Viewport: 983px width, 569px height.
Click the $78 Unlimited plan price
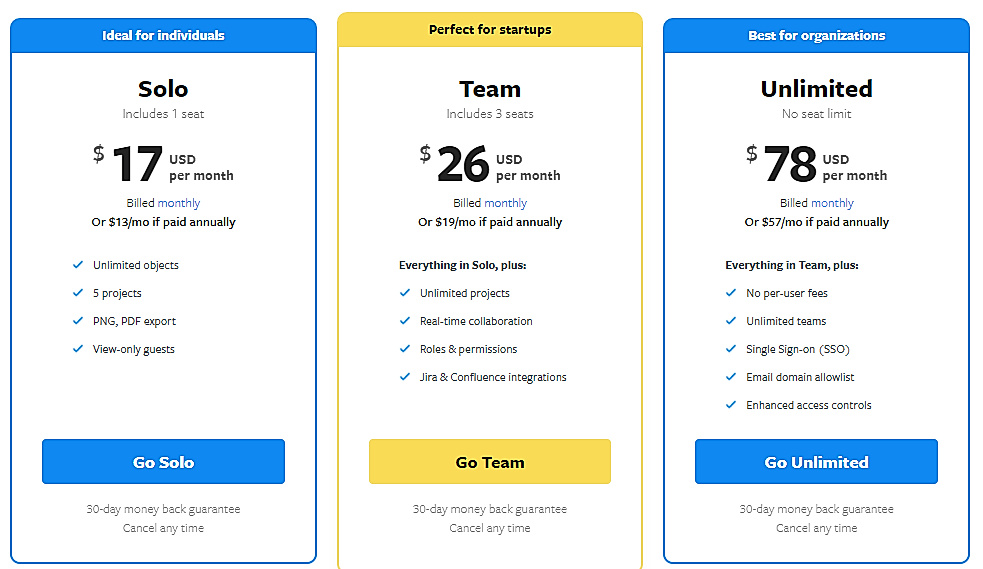(x=790, y=165)
